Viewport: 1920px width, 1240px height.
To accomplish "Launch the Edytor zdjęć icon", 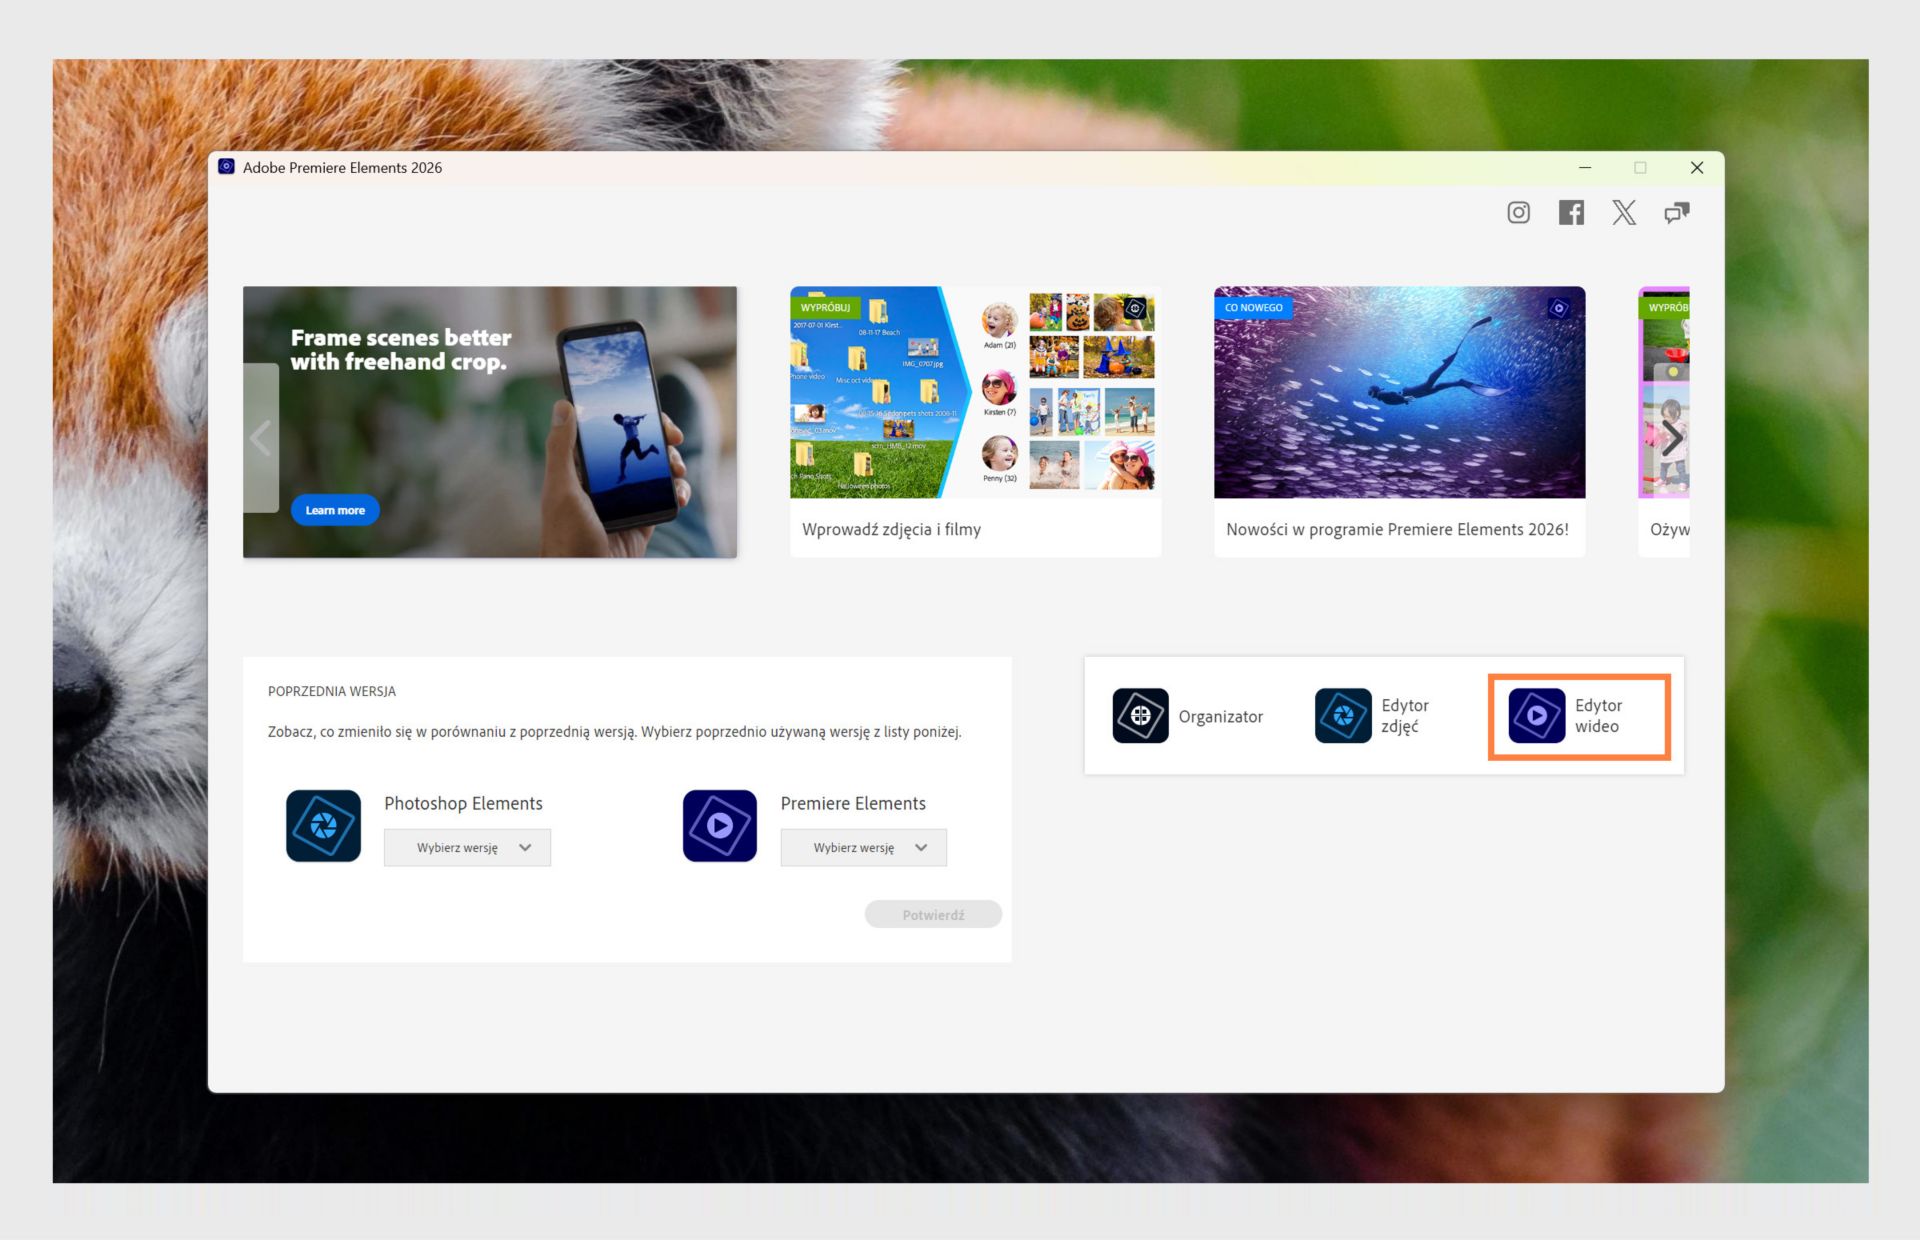I will [1343, 716].
